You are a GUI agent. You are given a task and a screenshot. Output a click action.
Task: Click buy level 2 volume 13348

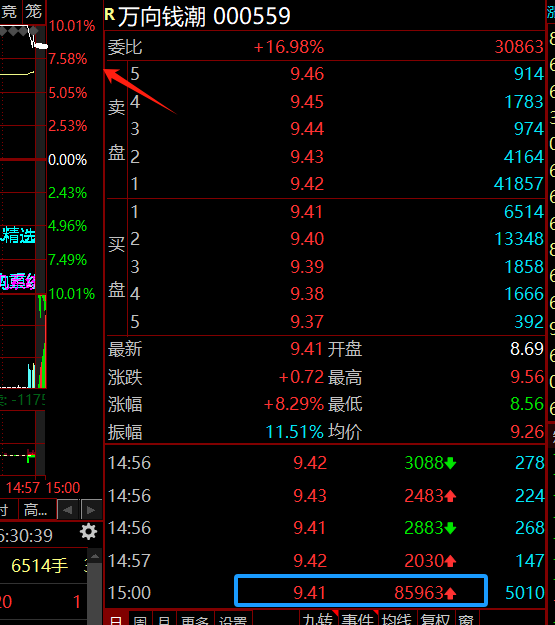click(519, 239)
